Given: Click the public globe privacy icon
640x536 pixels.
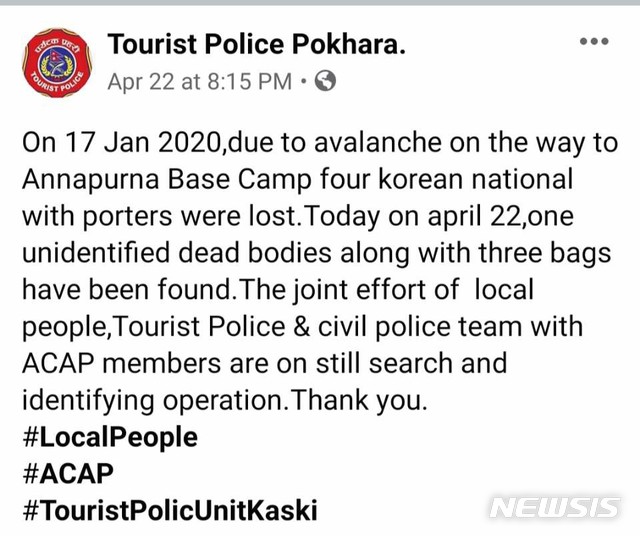Looking at the screenshot, I should coord(325,81).
